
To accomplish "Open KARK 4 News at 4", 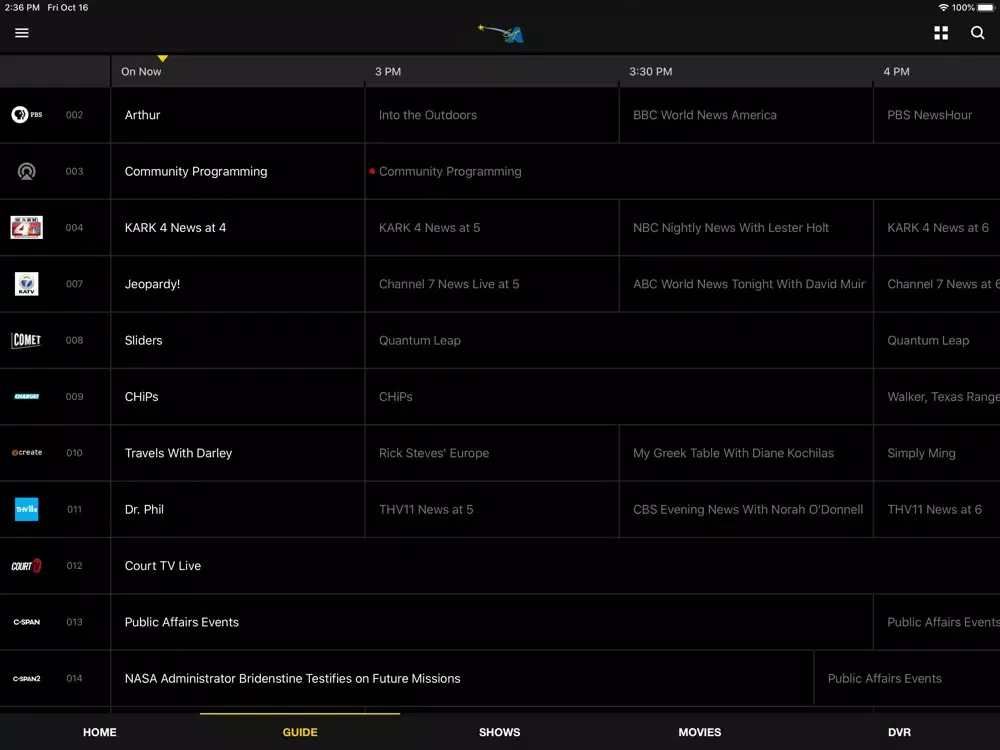I will 238,228.
